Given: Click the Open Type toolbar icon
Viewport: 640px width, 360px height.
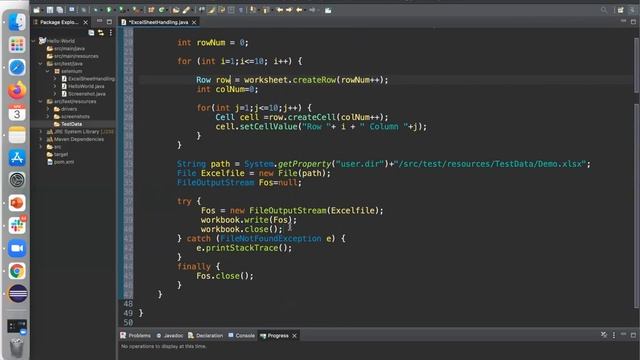Looking at the screenshot, I should pyautogui.click(x=176, y=10).
